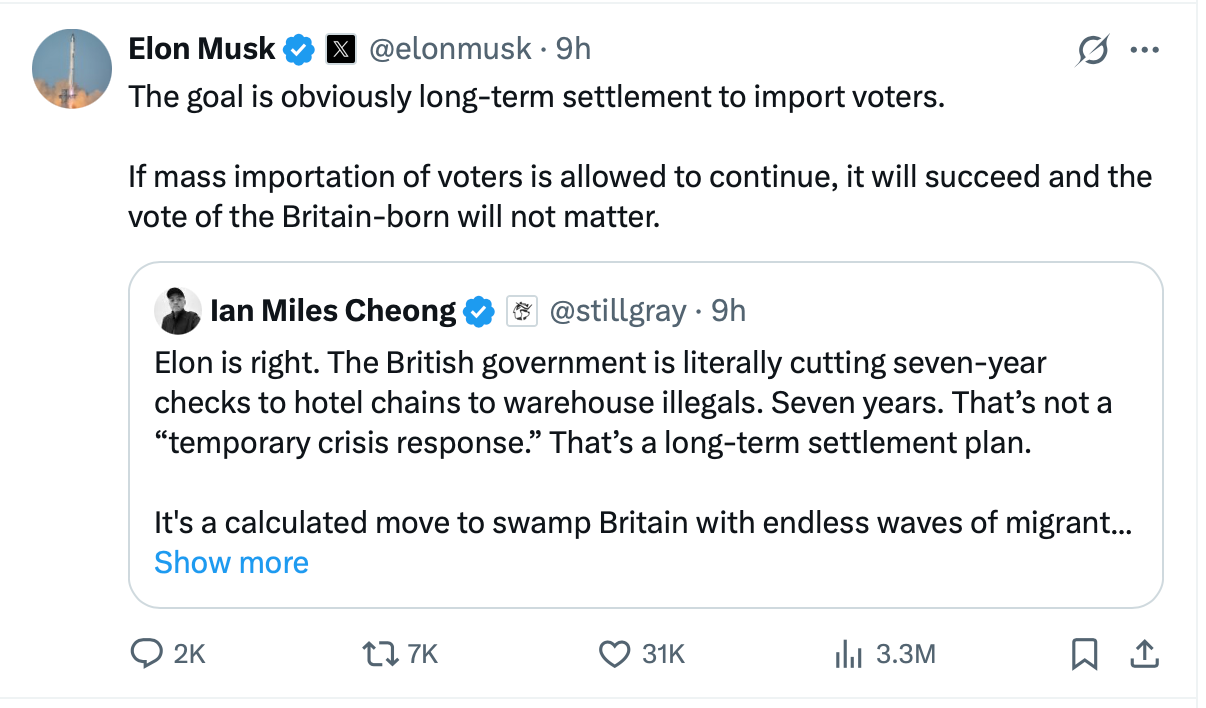Open the three-dot more options menu

[x=1143, y=49]
